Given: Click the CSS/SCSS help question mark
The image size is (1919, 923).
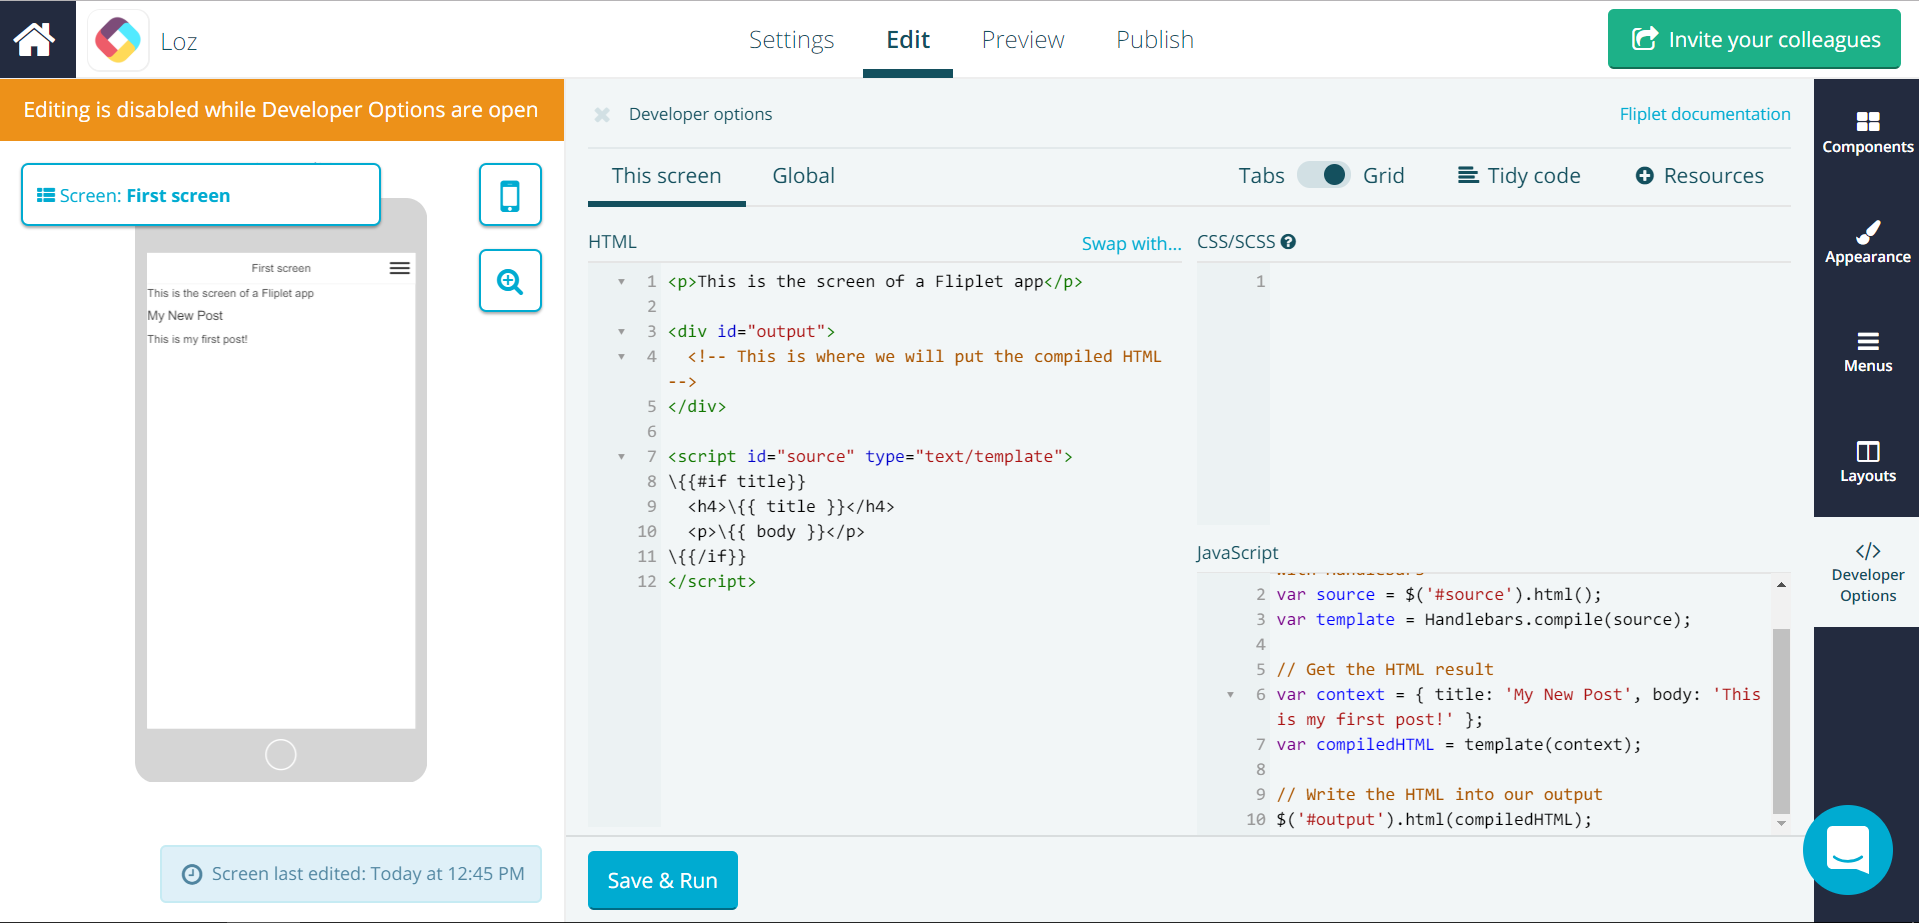Looking at the screenshot, I should (x=1288, y=242).
